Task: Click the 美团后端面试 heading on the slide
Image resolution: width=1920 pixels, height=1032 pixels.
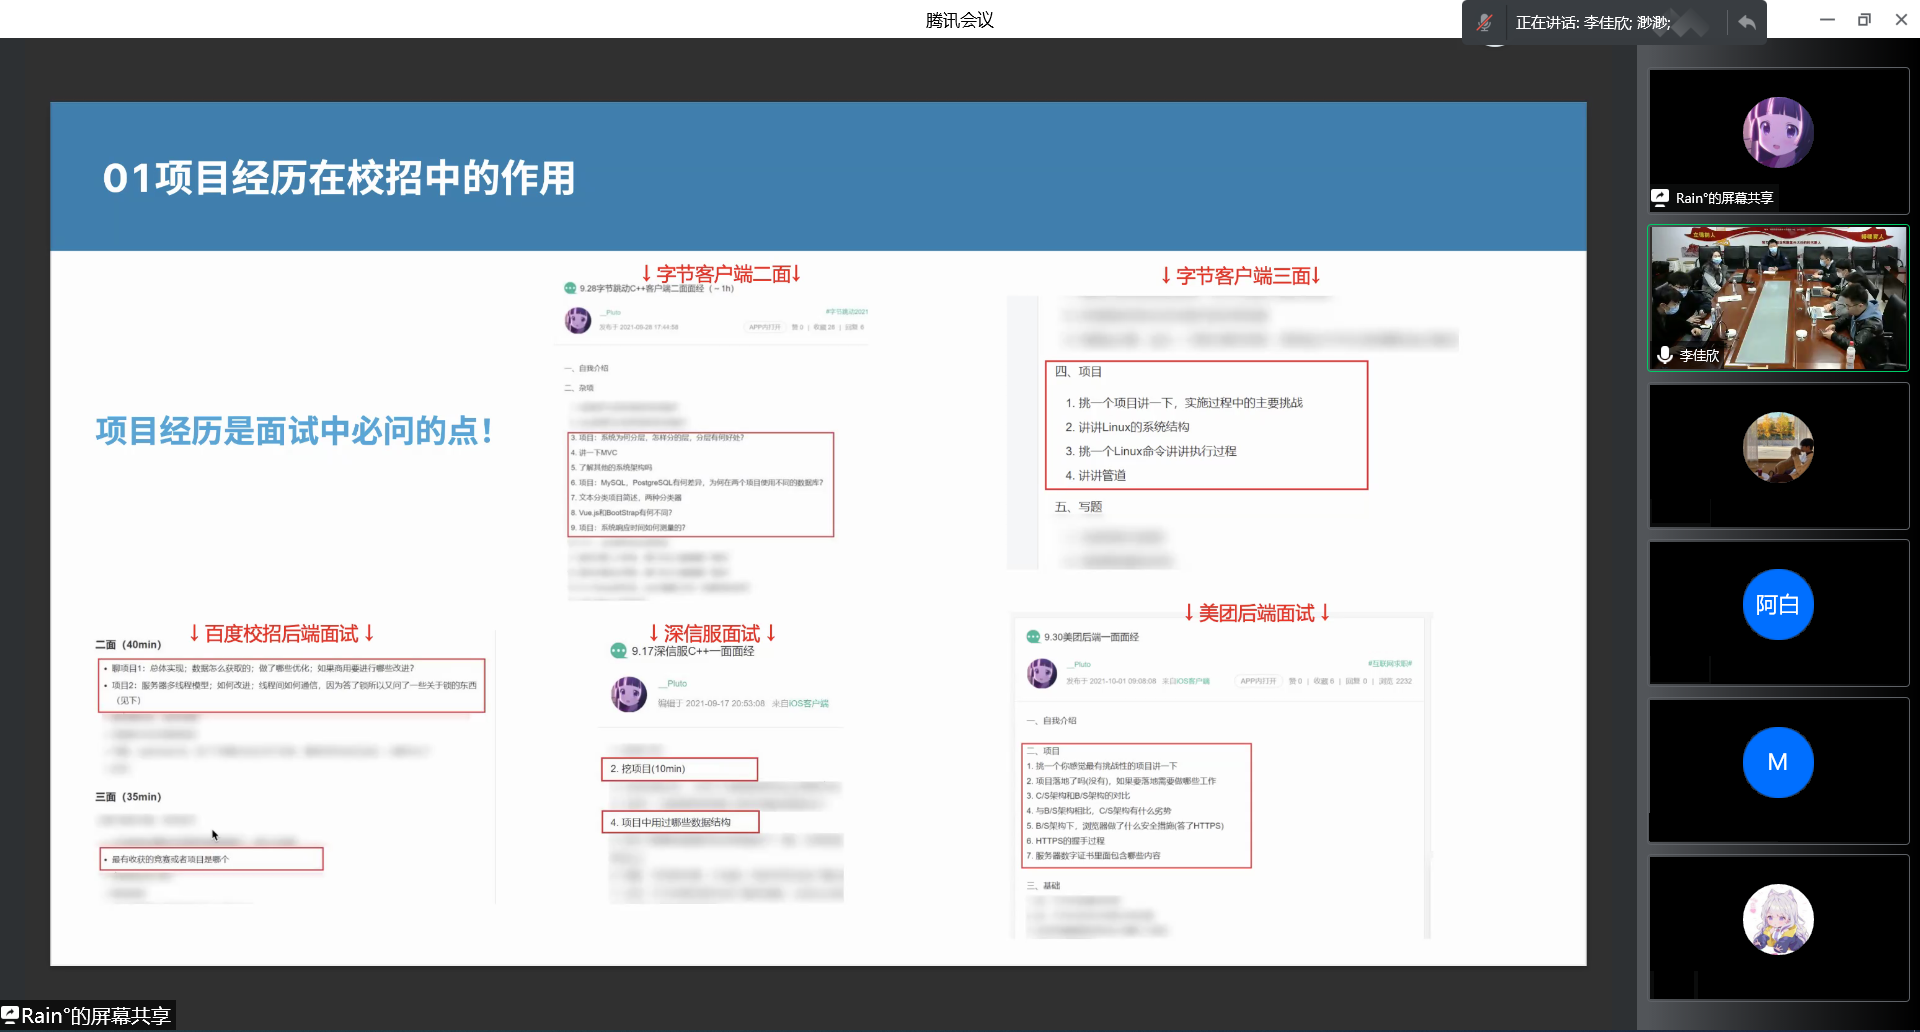Action: click(x=1256, y=613)
